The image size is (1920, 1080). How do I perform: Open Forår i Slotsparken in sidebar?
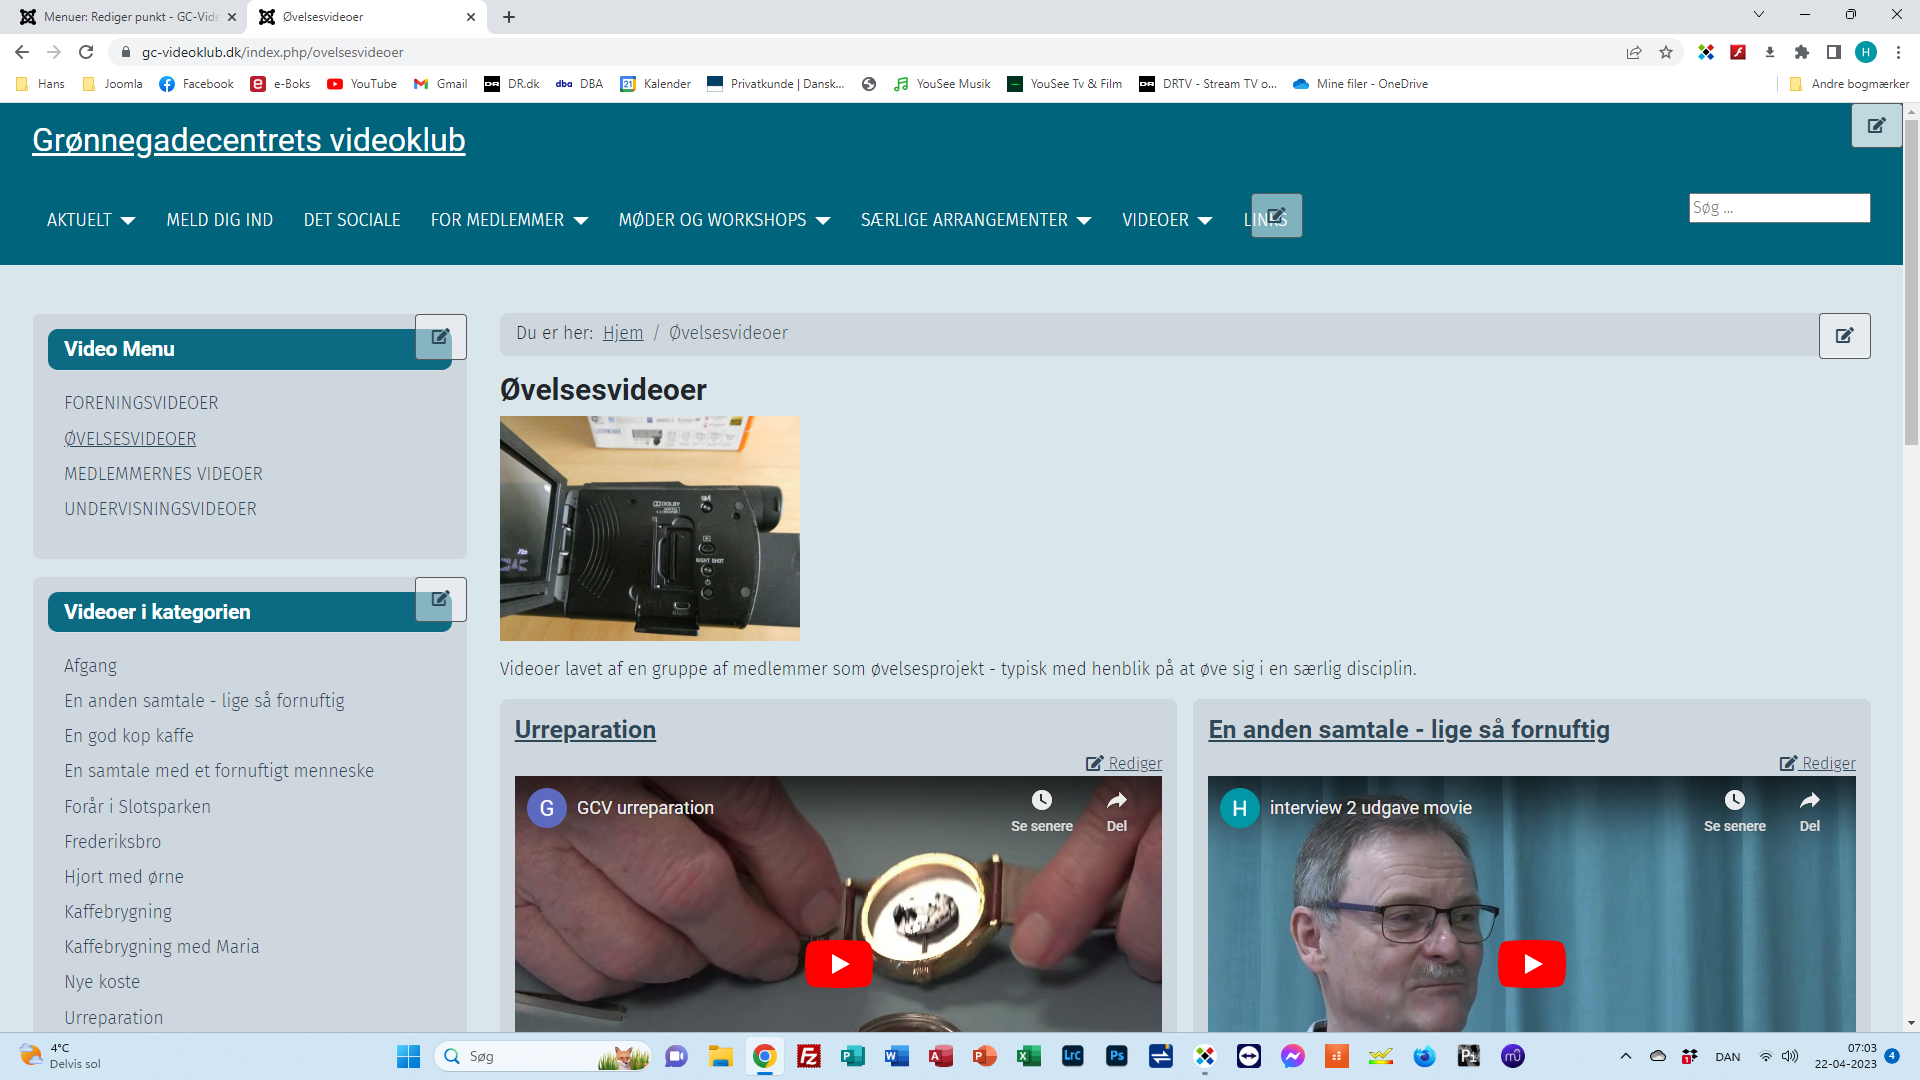coord(138,807)
